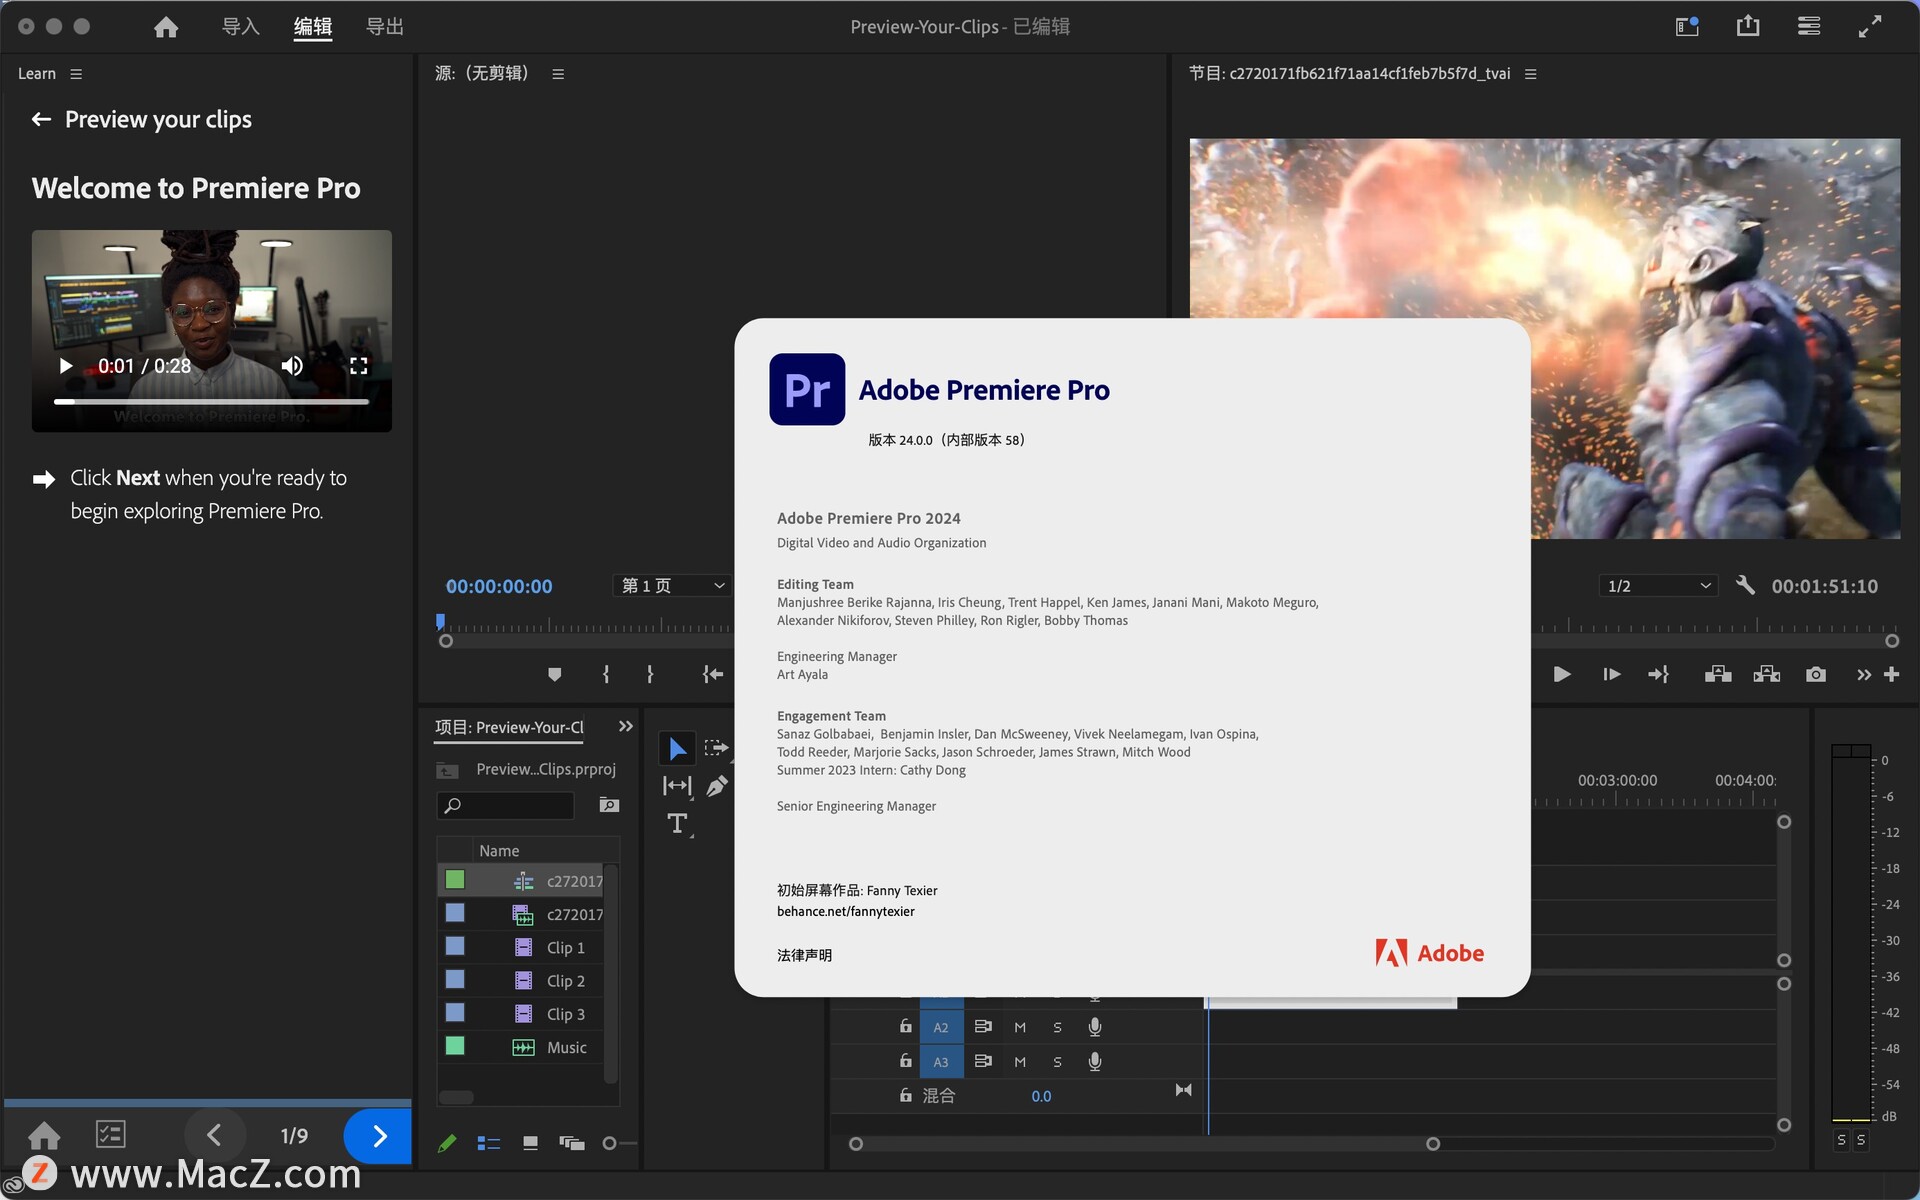
Task: Add marker in Source monitor
Action: [x=555, y=675]
